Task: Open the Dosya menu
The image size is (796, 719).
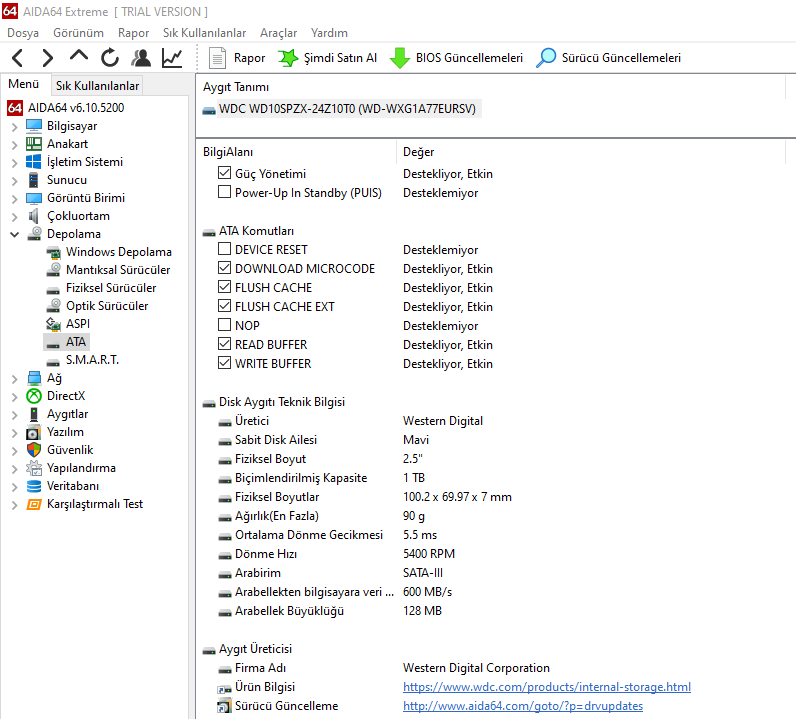Action: pyautogui.click(x=23, y=33)
